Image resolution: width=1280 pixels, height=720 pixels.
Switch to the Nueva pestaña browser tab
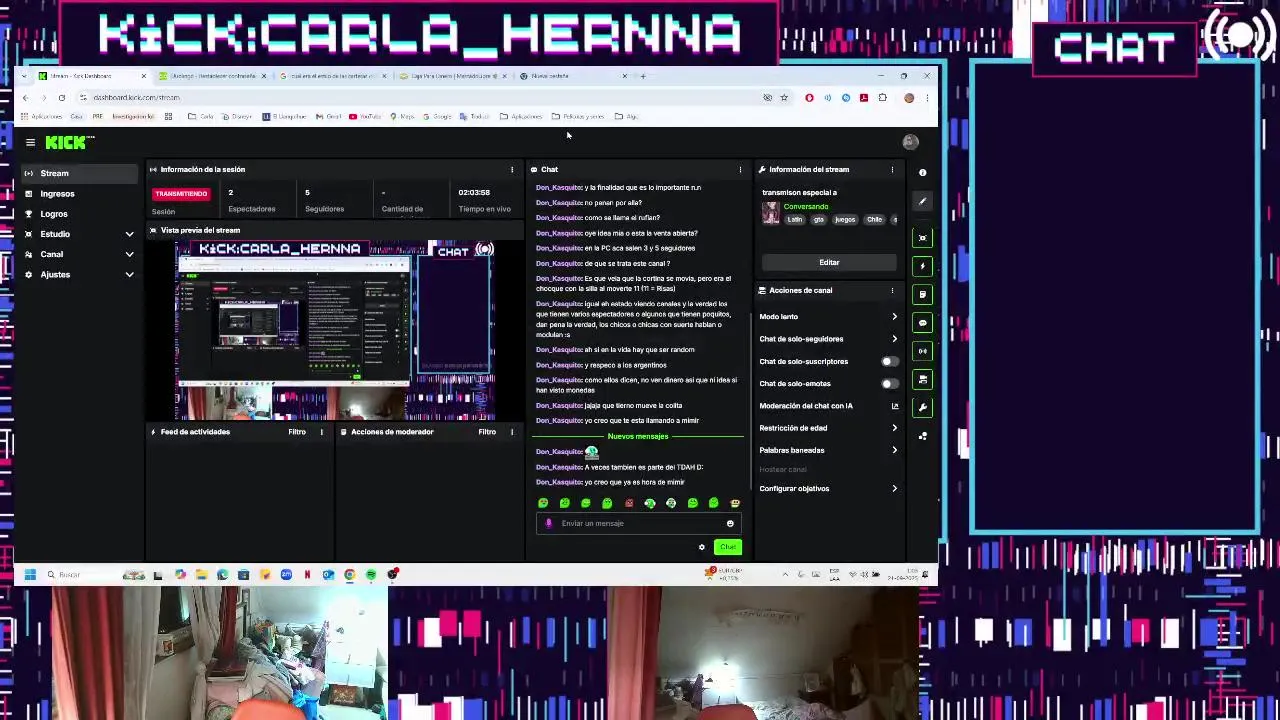(575, 76)
